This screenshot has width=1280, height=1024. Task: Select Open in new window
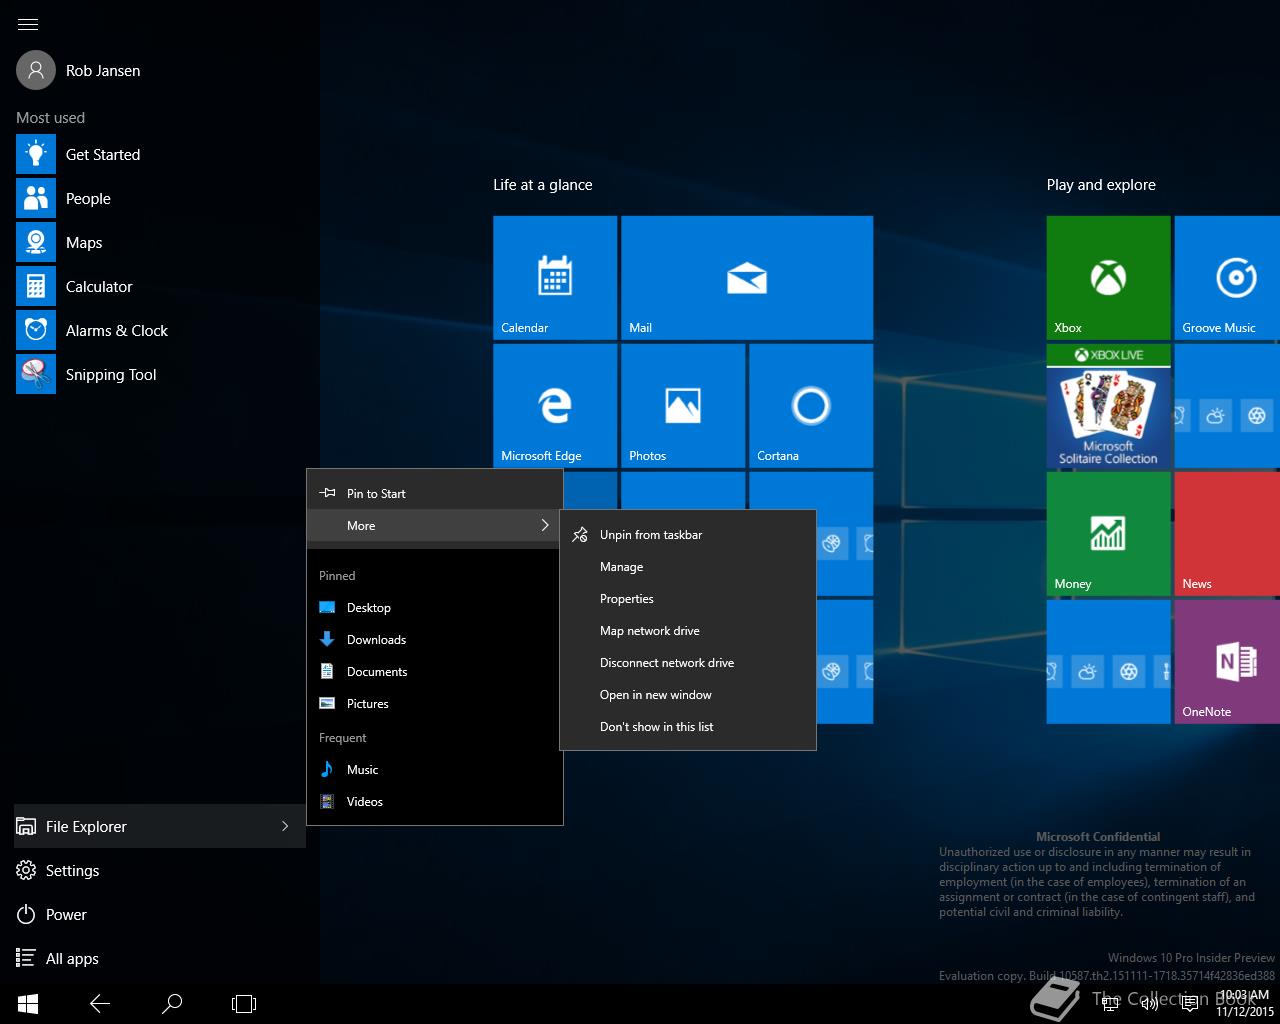coord(688,695)
